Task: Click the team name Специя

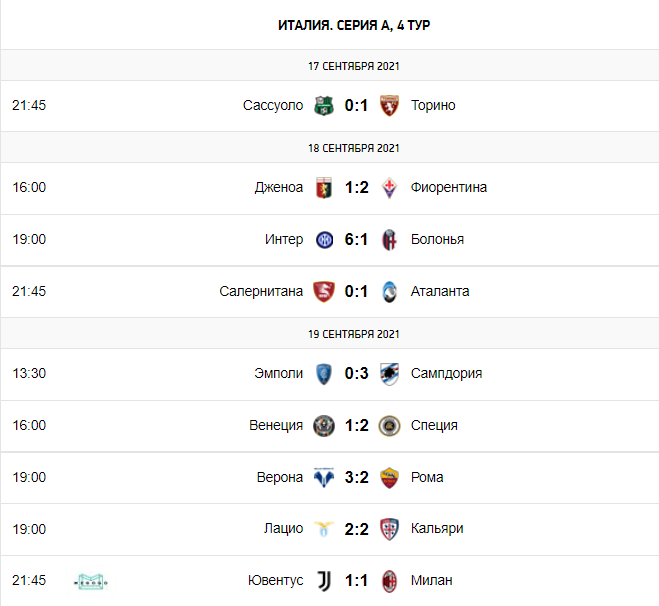Action: [x=434, y=425]
